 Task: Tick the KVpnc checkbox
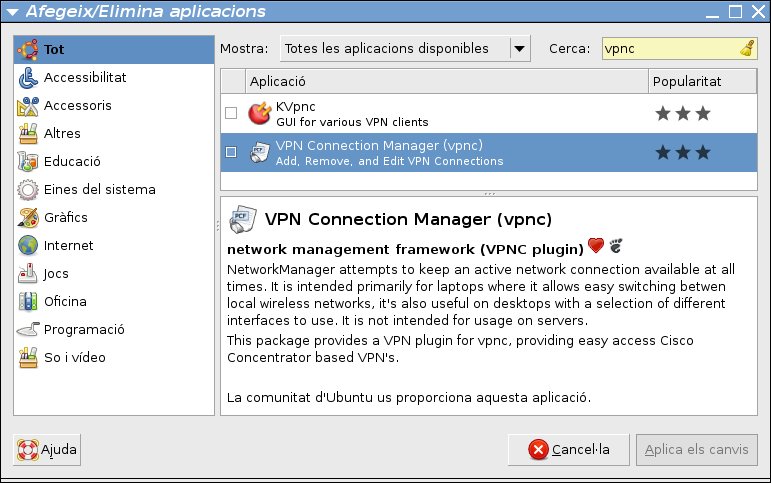pyautogui.click(x=231, y=113)
